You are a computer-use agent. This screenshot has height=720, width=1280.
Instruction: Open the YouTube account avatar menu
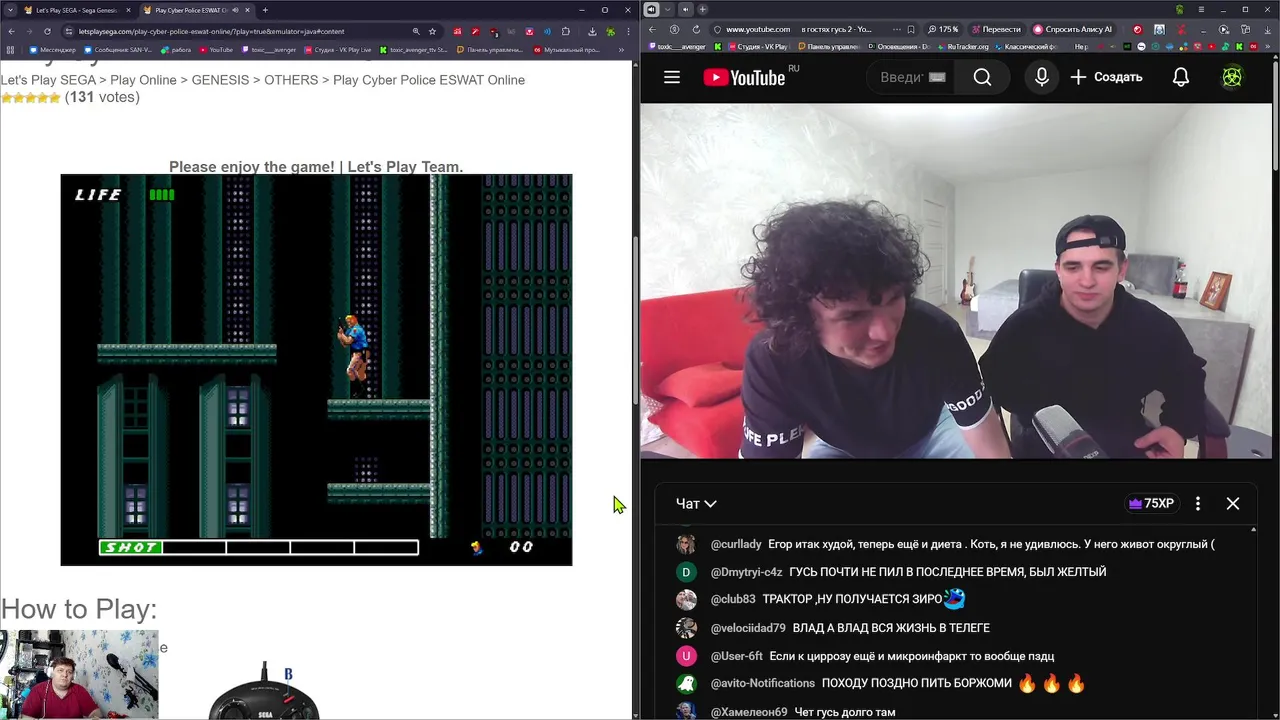click(1232, 77)
